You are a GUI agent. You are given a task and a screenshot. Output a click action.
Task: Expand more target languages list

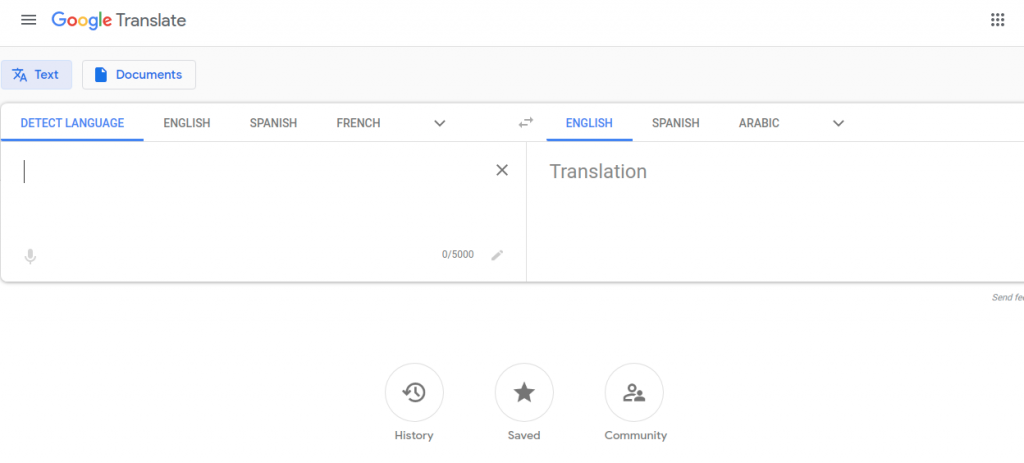(839, 123)
